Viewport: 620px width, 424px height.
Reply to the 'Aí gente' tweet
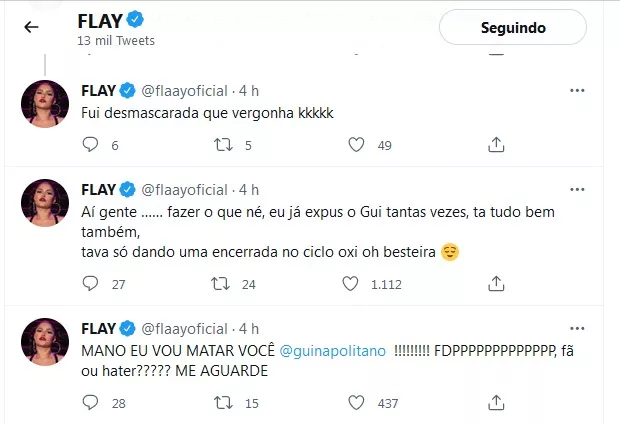tap(90, 284)
